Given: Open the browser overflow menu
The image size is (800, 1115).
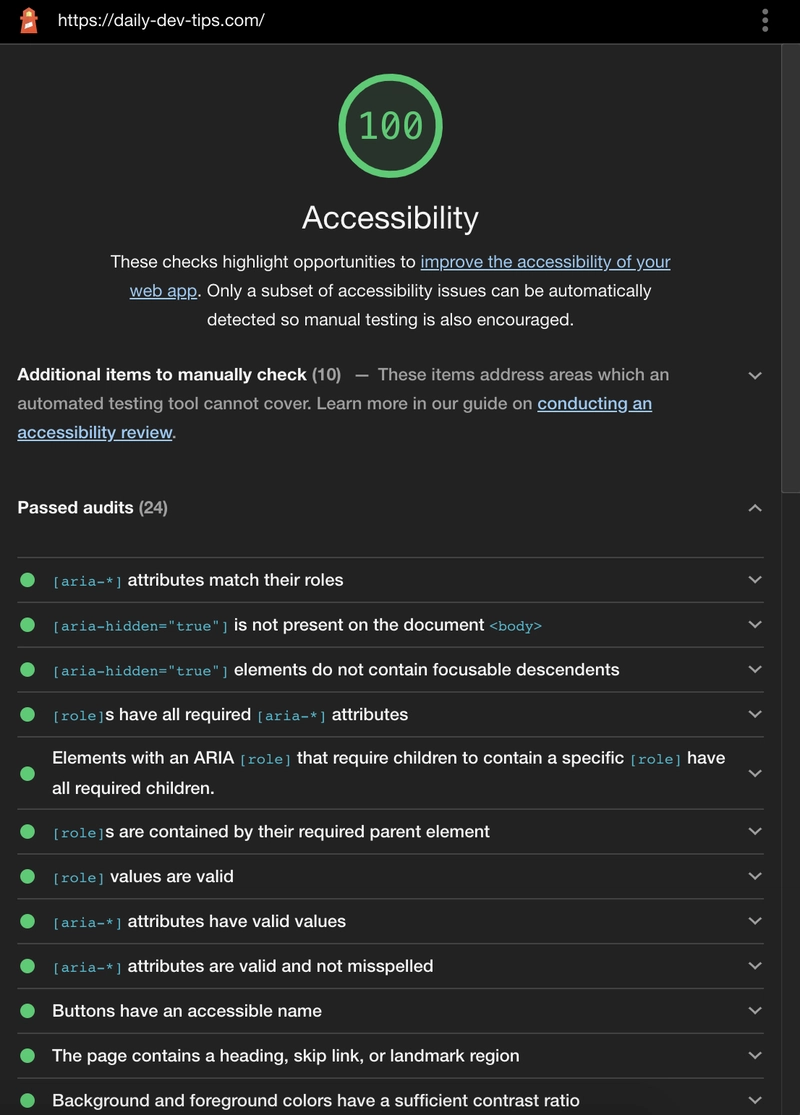Looking at the screenshot, I should [x=764, y=20].
